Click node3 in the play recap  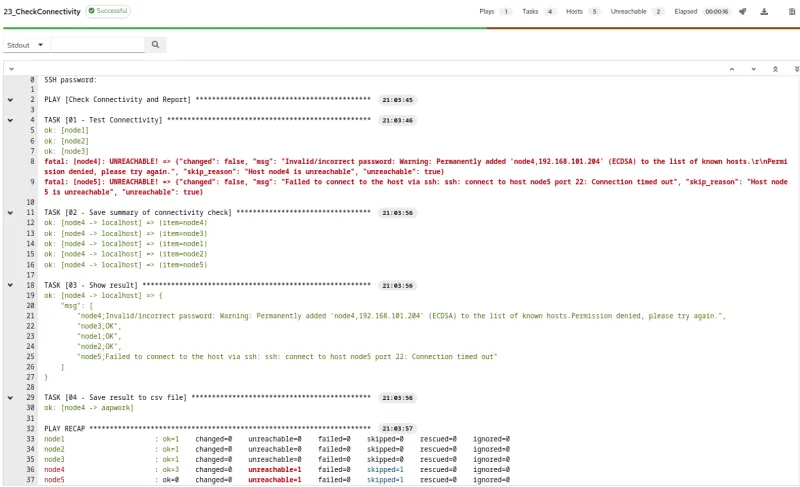point(54,459)
